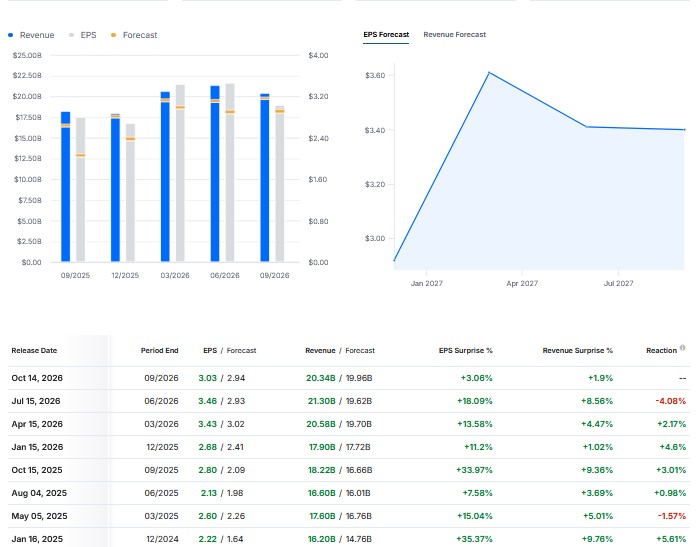Click the 2.22 EPS figure

[x=208, y=539]
